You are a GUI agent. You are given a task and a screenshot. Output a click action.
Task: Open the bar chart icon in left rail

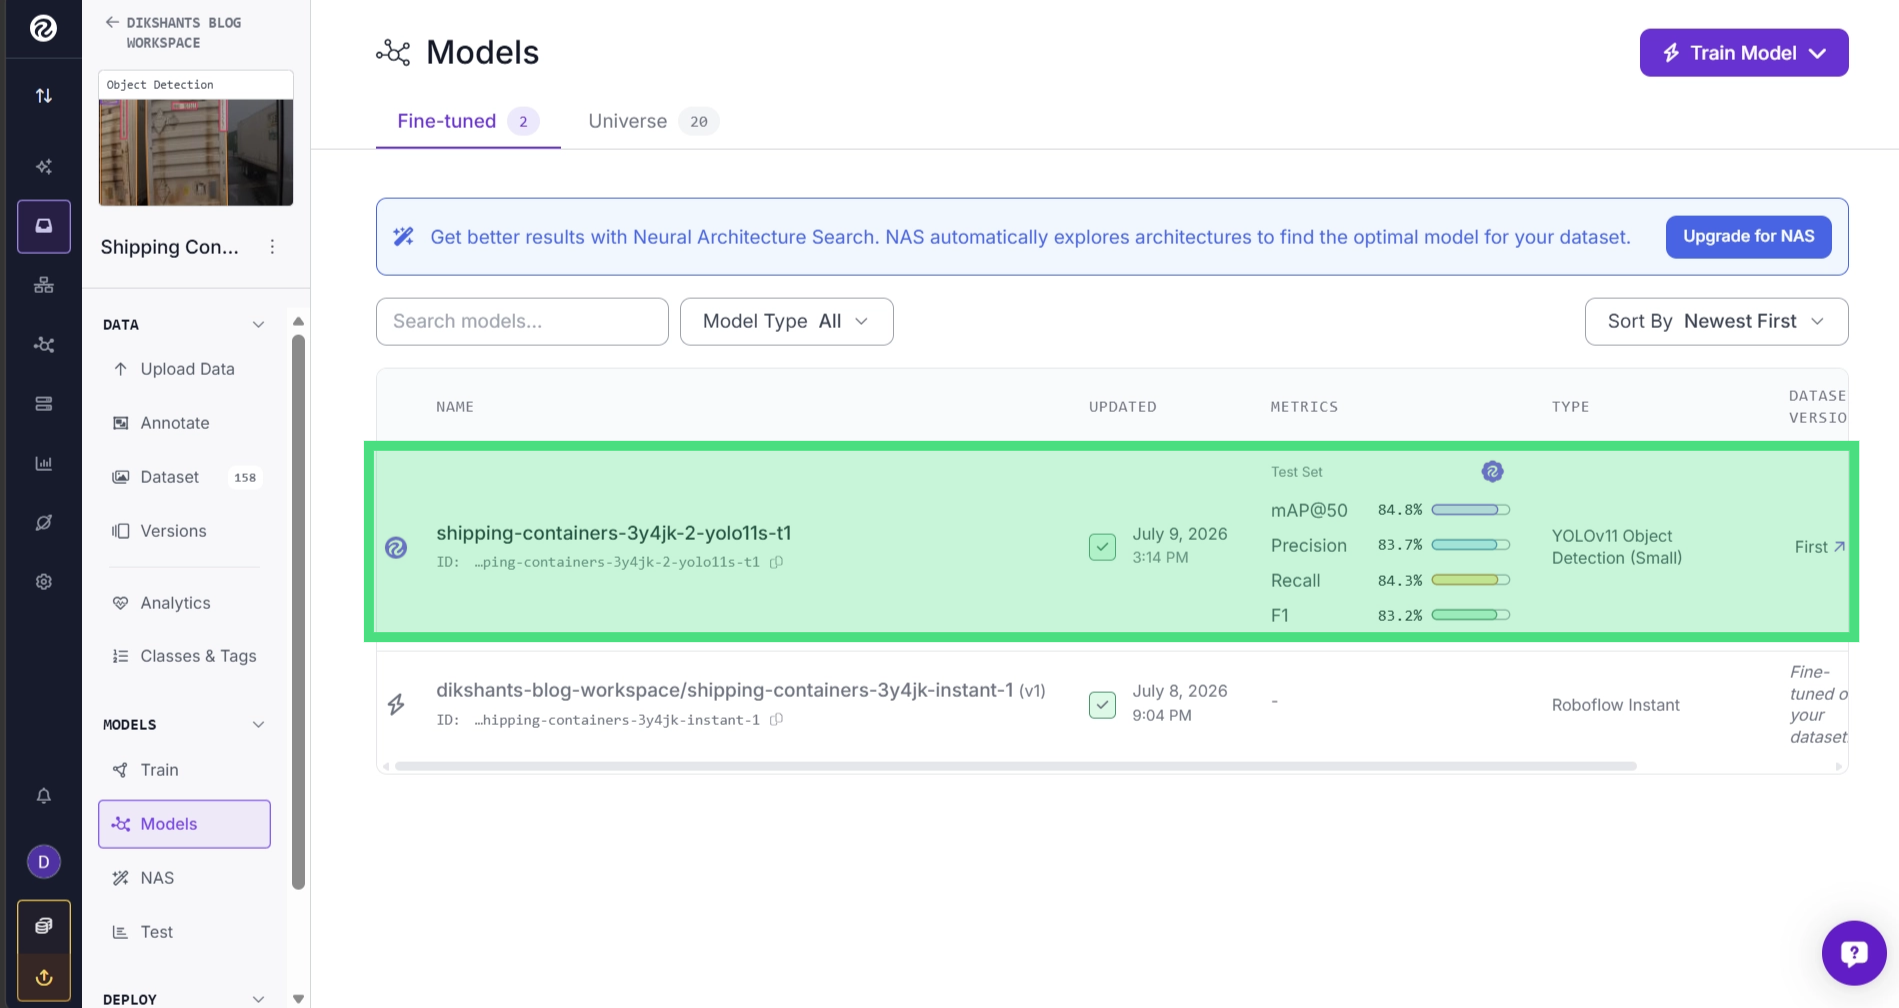(x=44, y=463)
